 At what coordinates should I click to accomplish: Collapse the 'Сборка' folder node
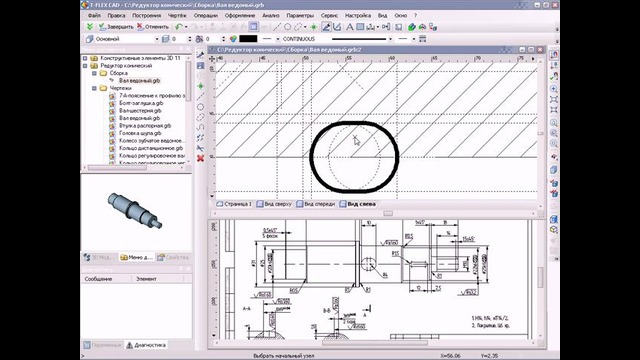pyautogui.click(x=94, y=73)
